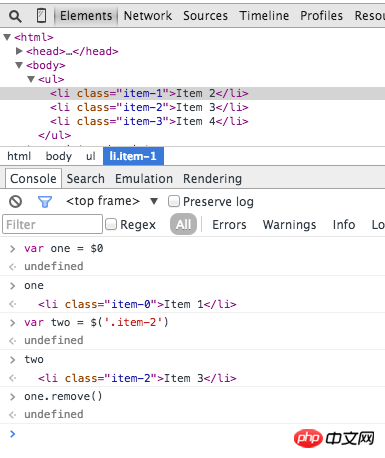Enable the Regex checkbox

tap(111, 224)
